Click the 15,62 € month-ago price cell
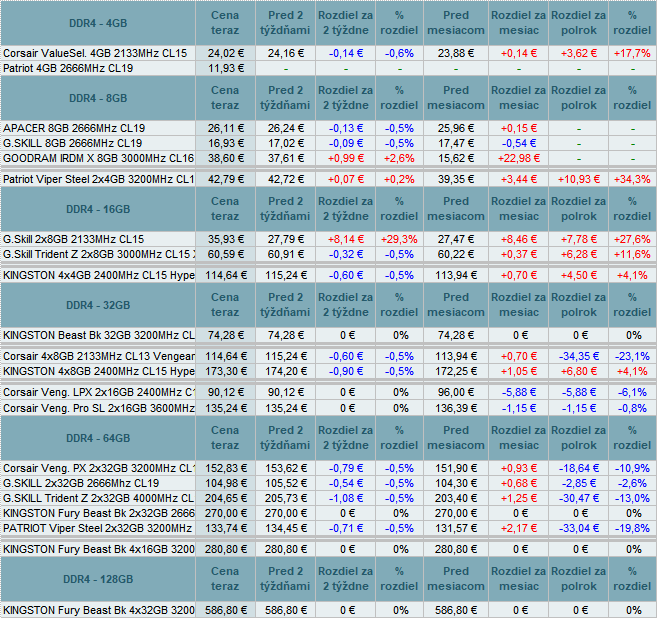 click(456, 158)
